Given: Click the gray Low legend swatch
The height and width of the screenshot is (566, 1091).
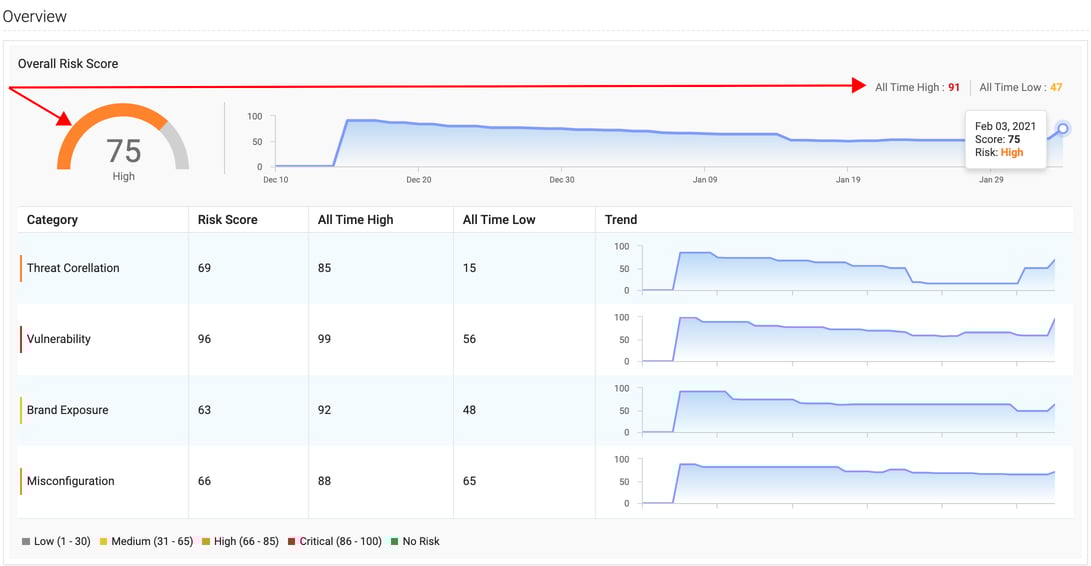Looking at the screenshot, I should pos(26,542).
